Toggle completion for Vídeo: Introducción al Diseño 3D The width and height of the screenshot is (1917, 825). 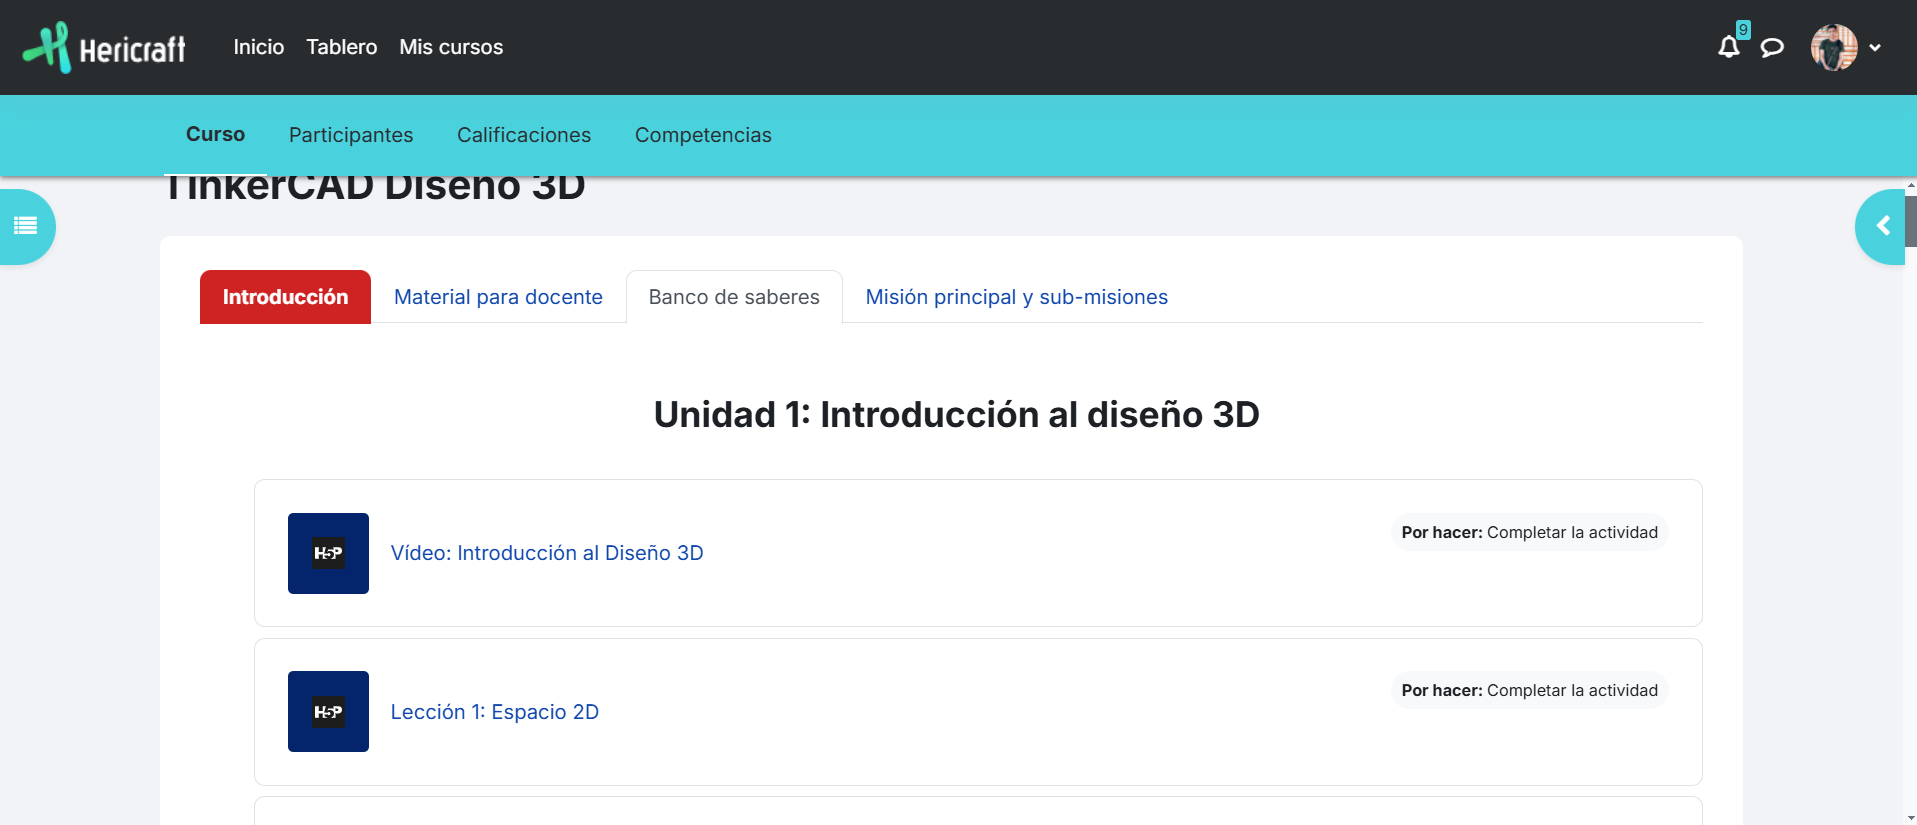[1528, 532]
